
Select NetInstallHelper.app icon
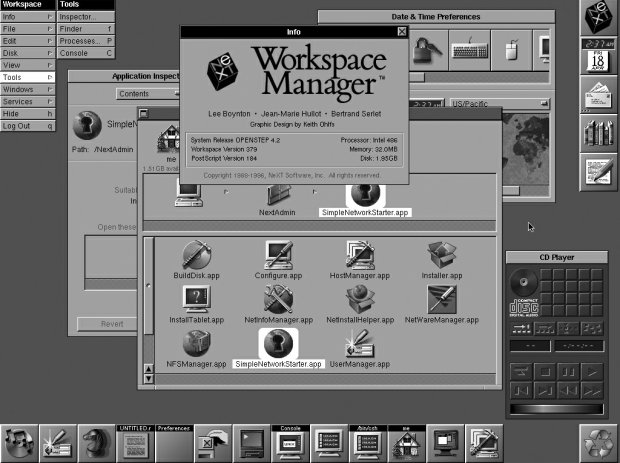pos(360,300)
